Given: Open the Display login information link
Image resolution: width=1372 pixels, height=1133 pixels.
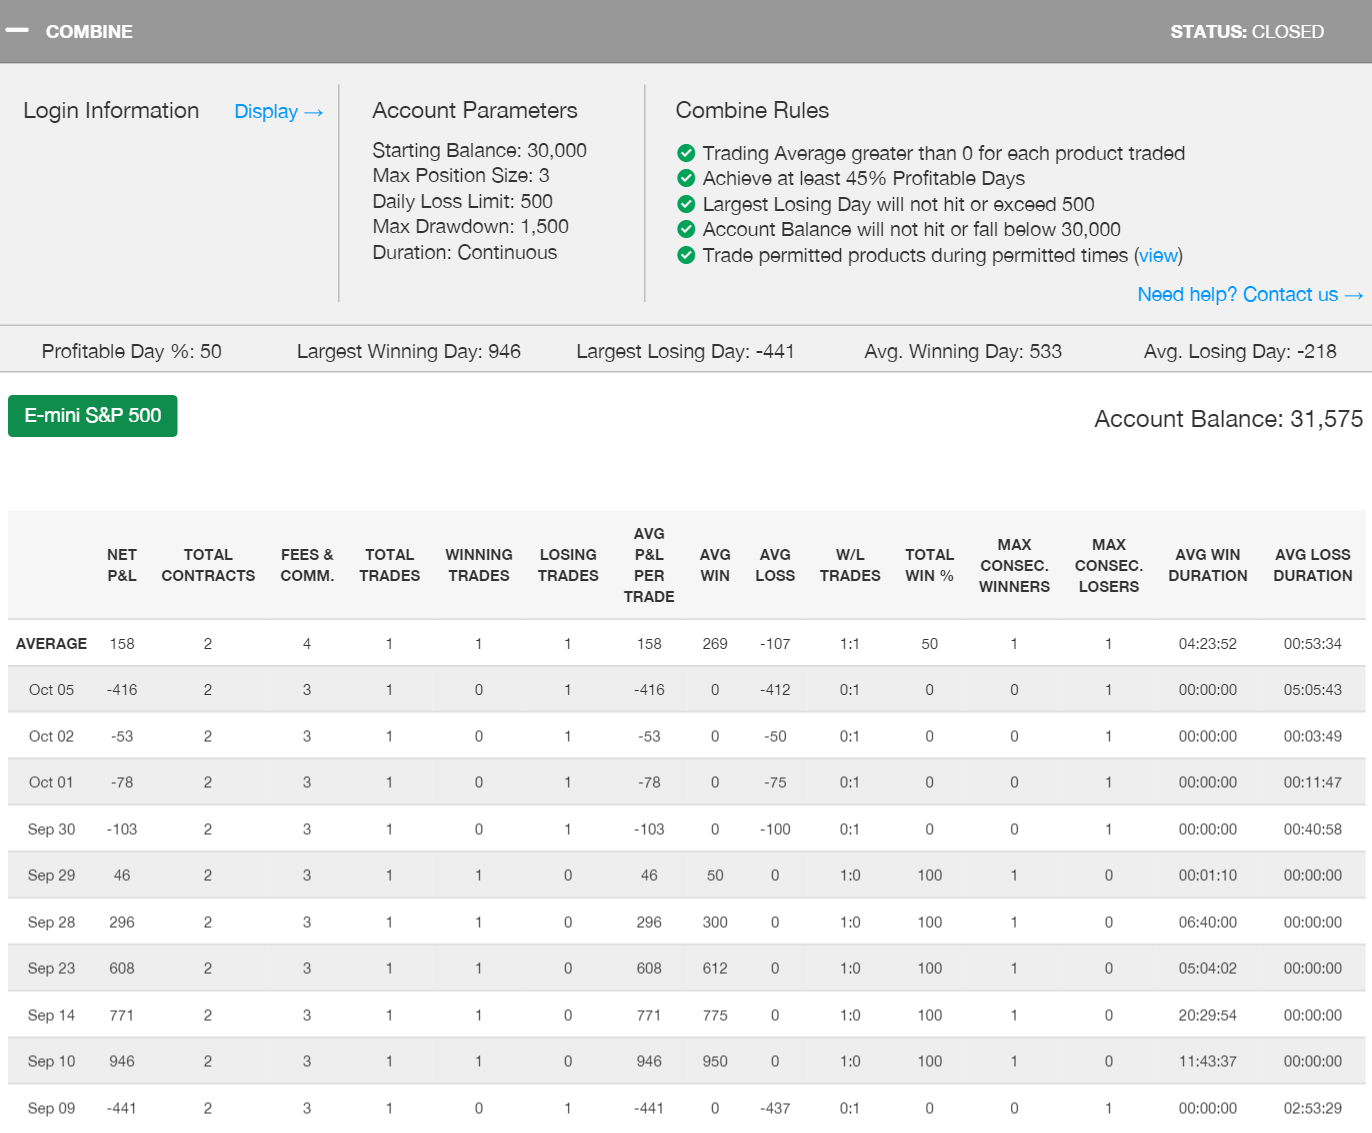Looking at the screenshot, I should click(x=278, y=112).
